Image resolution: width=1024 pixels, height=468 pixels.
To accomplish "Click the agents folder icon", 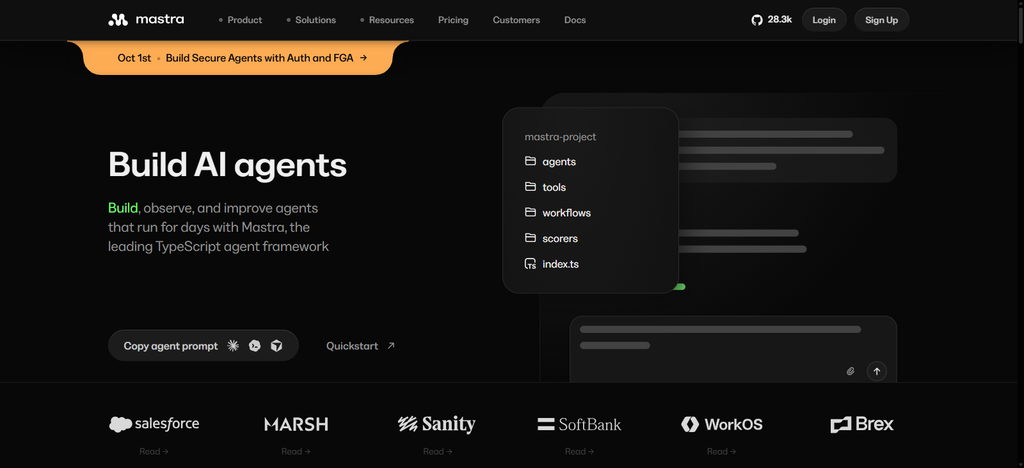I will click(x=530, y=161).
